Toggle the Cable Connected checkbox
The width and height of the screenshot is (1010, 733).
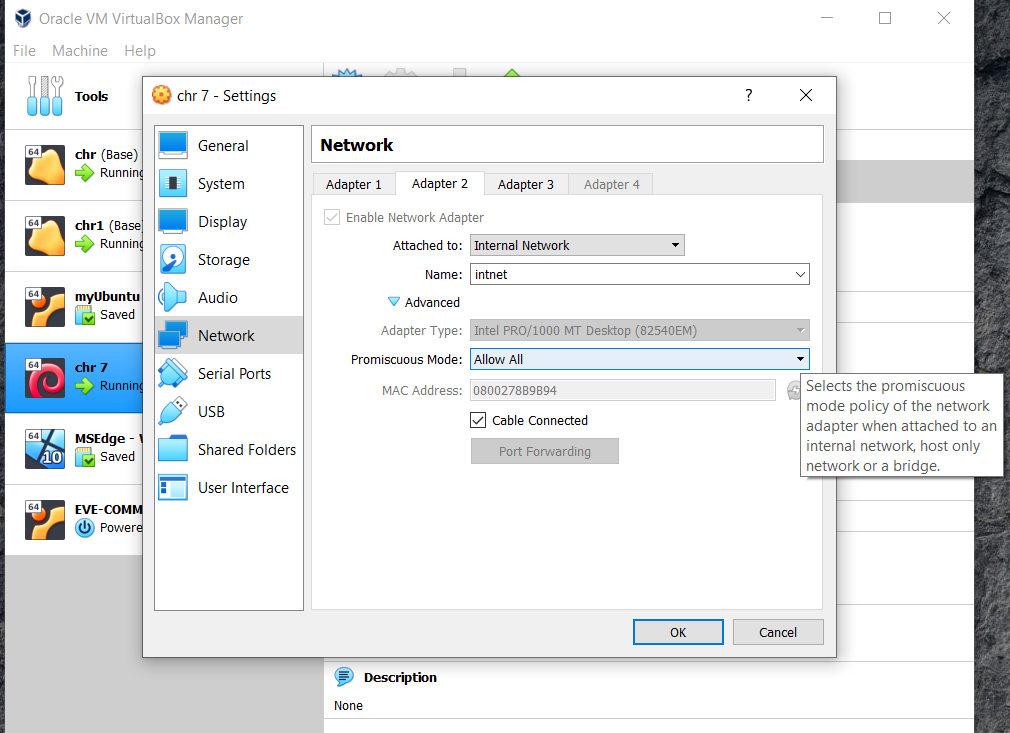pyautogui.click(x=477, y=420)
